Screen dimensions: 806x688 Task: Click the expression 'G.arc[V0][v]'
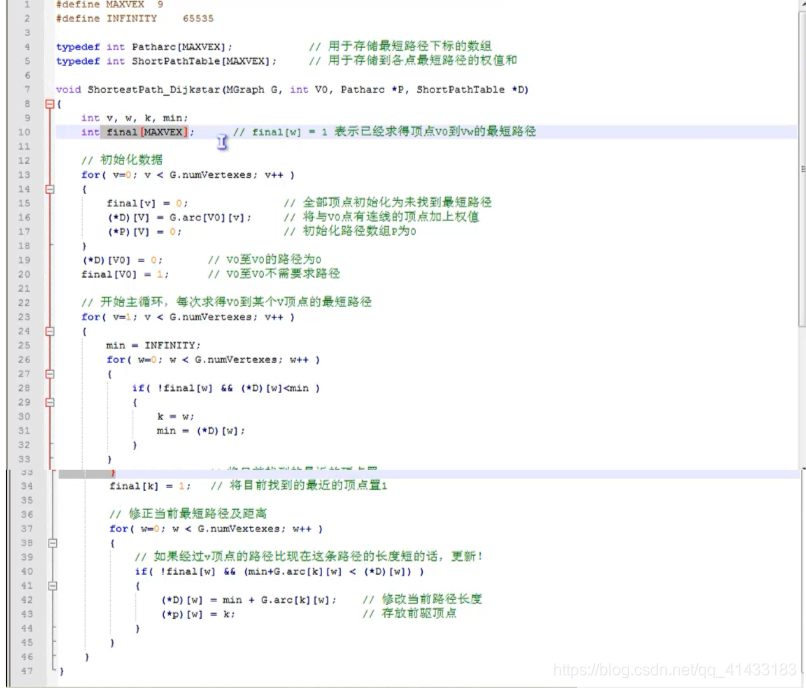click(x=207, y=218)
